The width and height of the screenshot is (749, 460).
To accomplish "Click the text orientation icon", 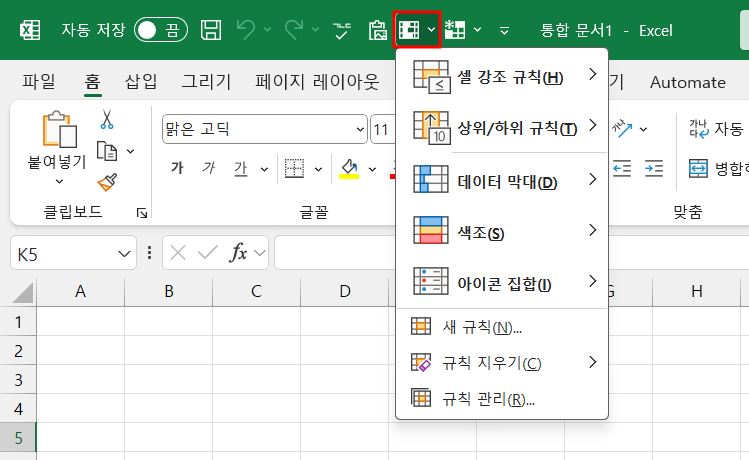I will [622, 128].
